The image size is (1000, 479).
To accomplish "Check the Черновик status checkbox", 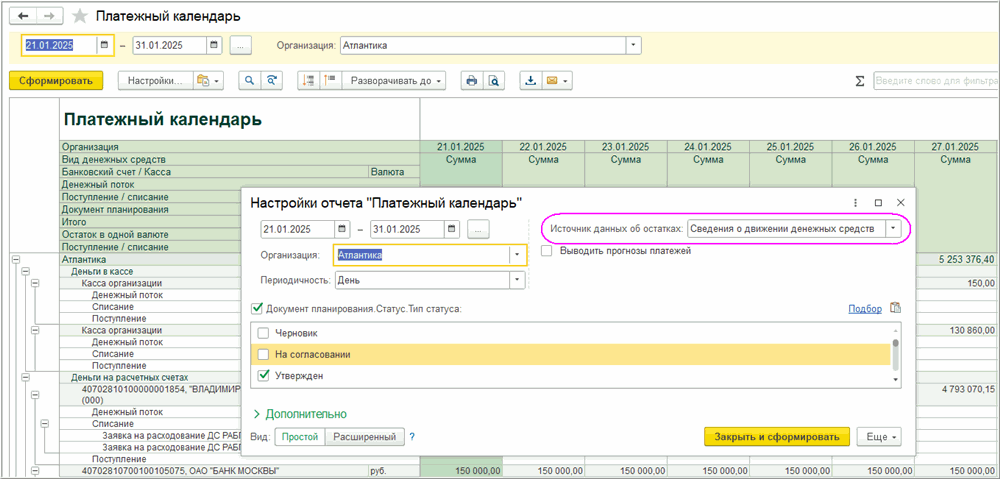I will [x=264, y=333].
